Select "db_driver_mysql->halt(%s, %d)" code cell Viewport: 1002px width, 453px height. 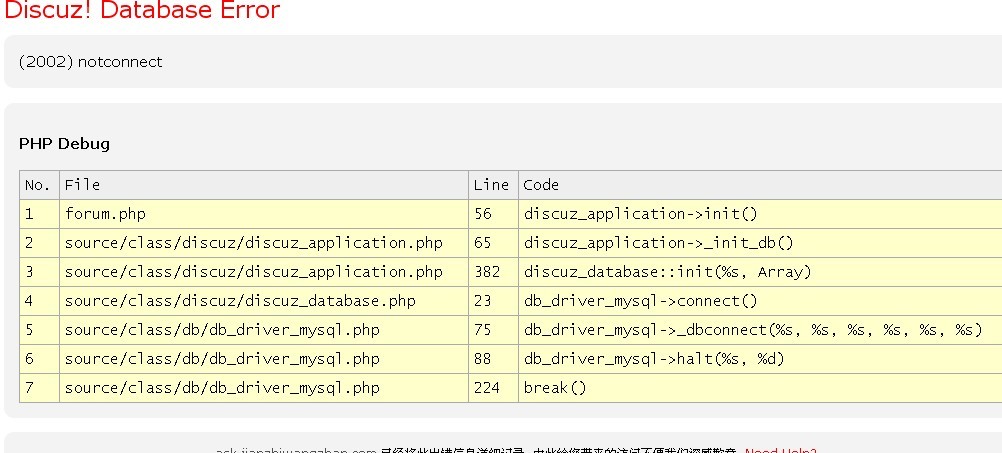click(760, 359)
